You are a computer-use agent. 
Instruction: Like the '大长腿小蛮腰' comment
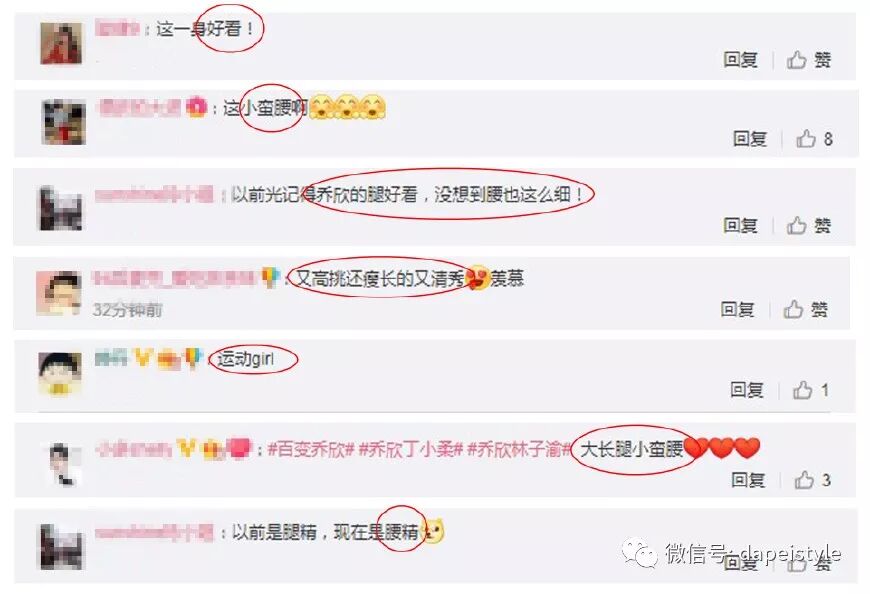coord(812,480)
